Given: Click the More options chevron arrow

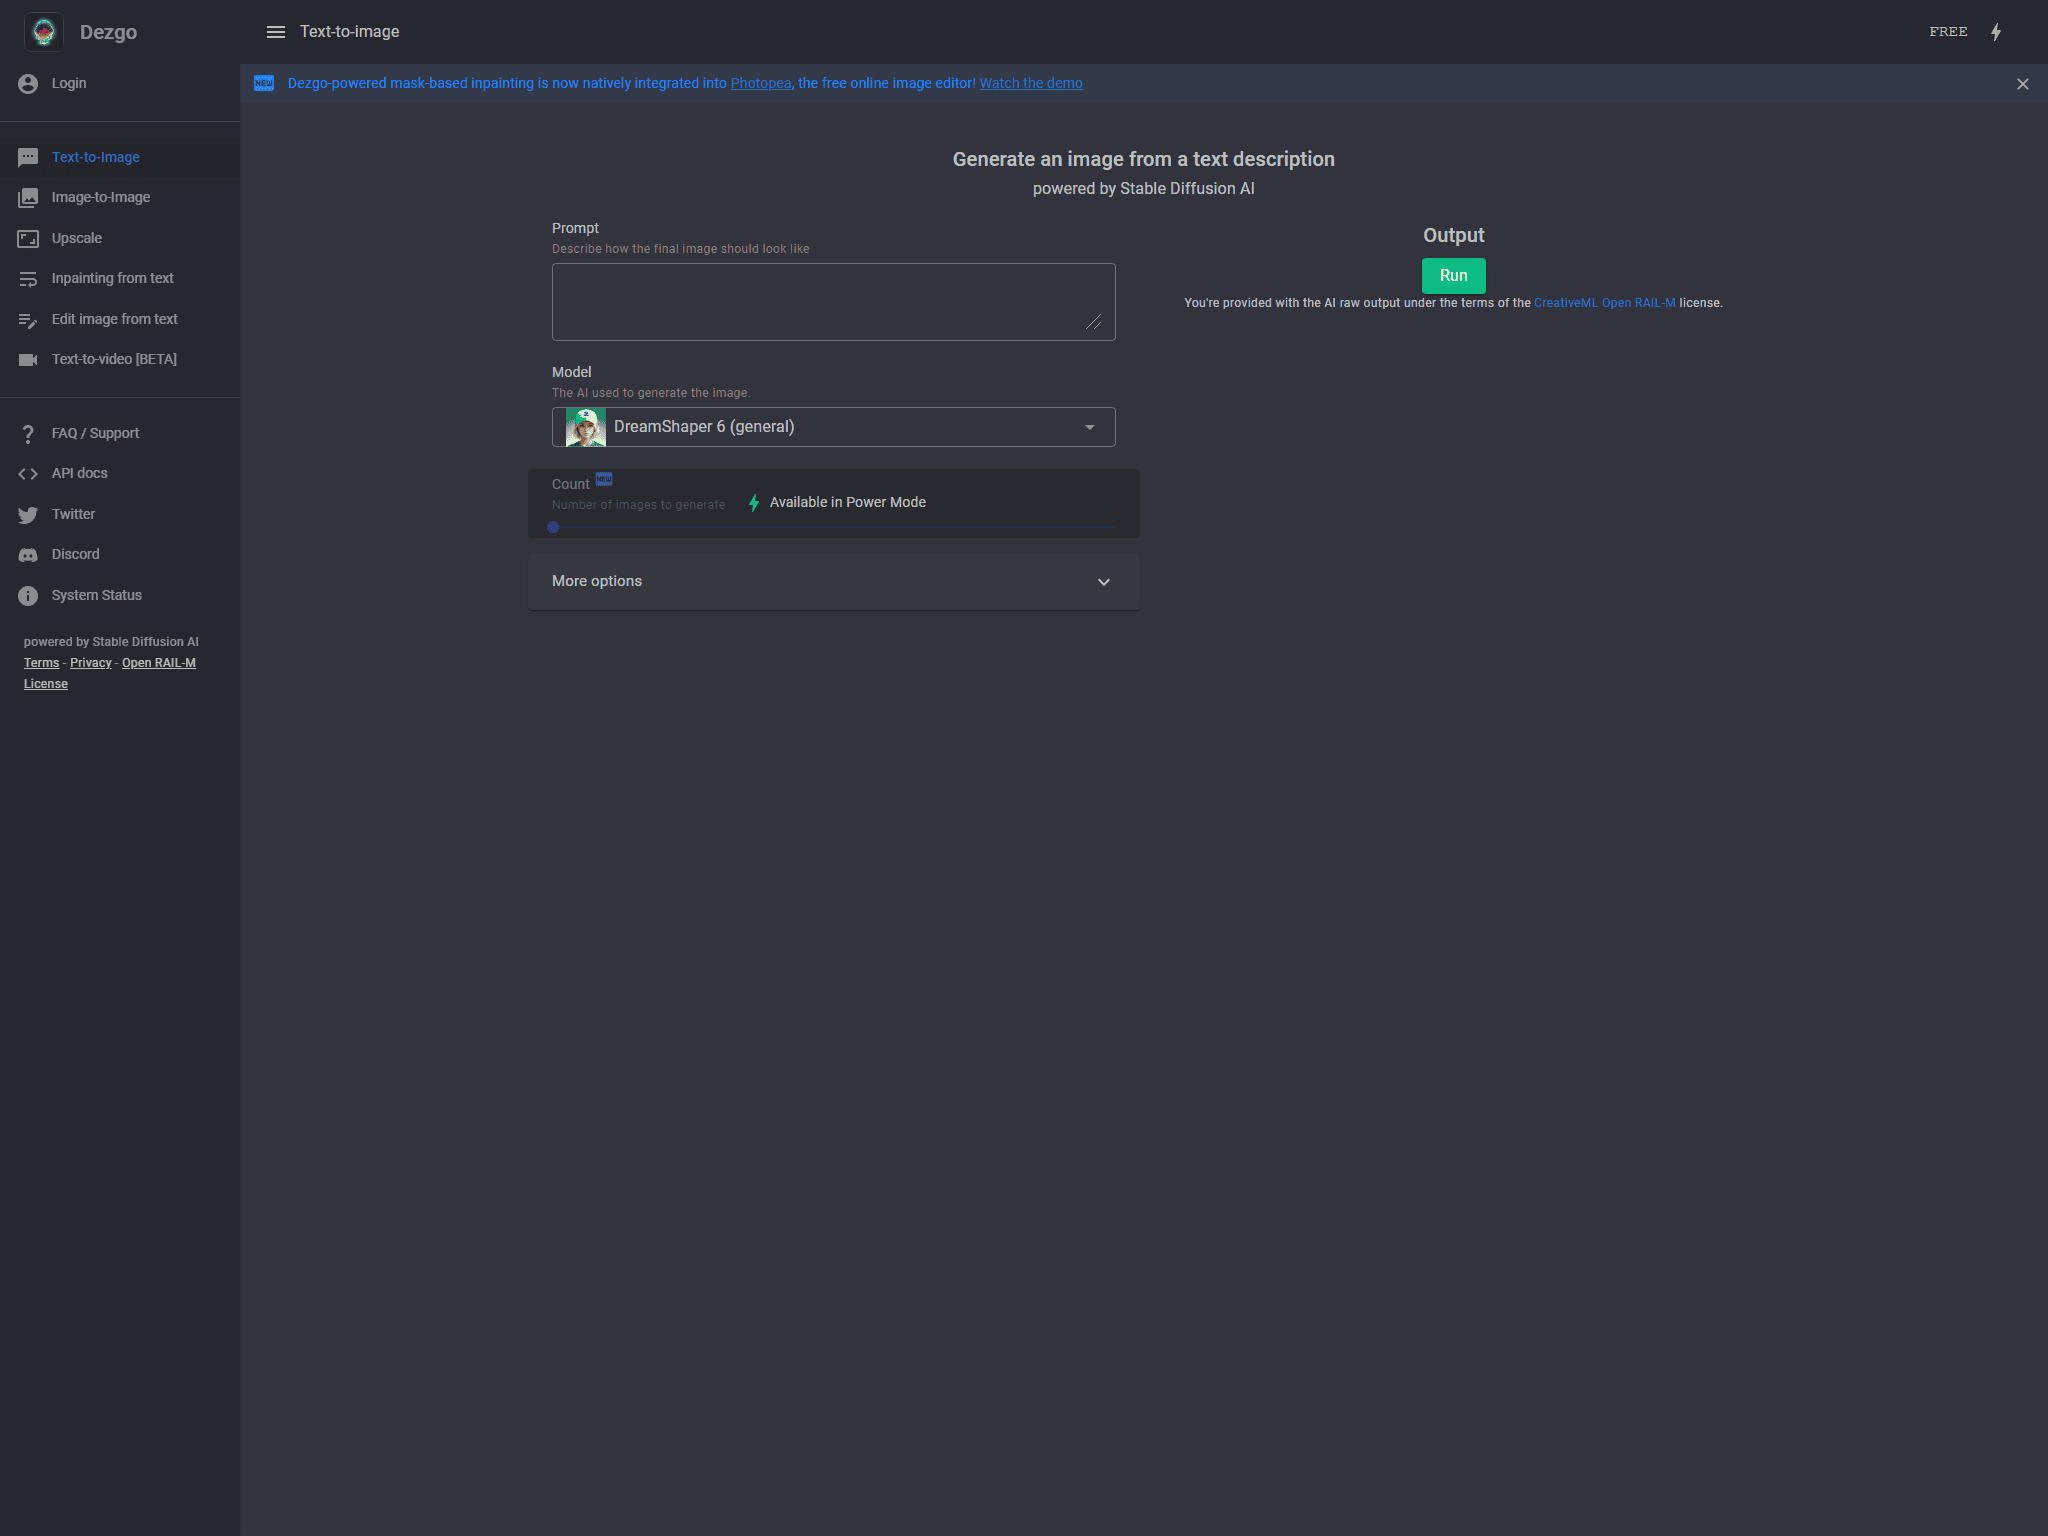Looking at the screenshot, I should point(1104,582).
